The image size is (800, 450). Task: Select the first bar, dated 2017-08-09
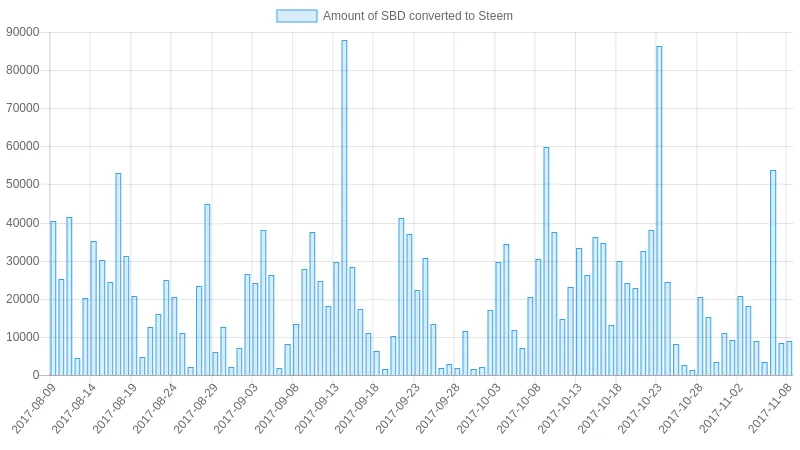(53, 298)
